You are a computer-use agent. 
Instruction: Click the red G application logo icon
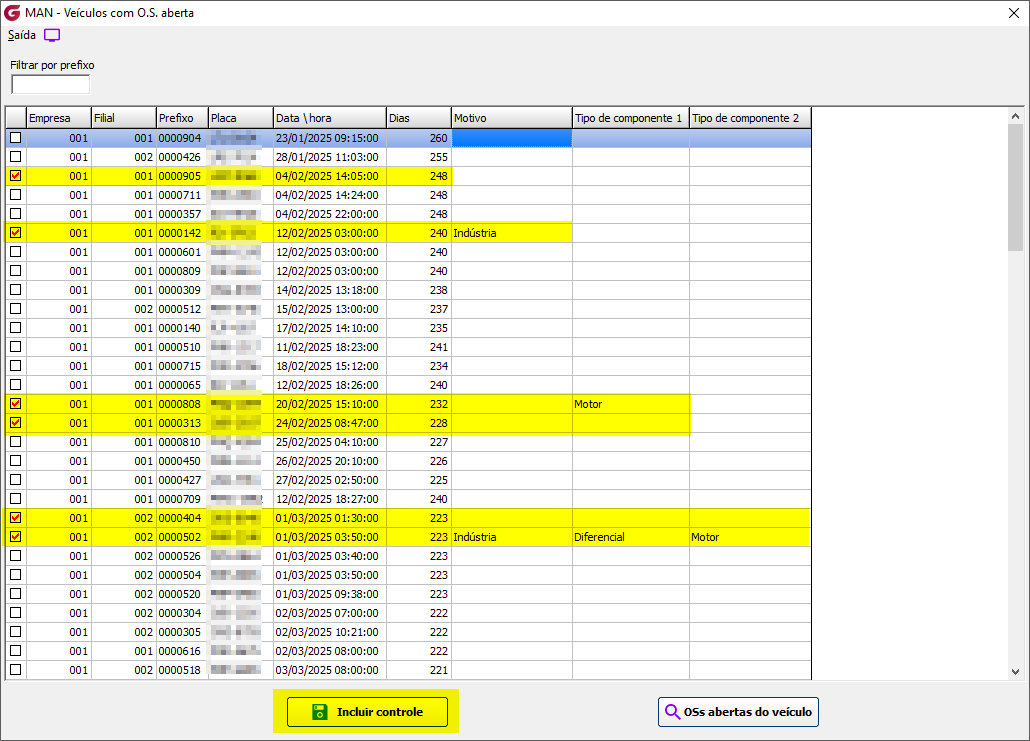click(x=12, y=12)
